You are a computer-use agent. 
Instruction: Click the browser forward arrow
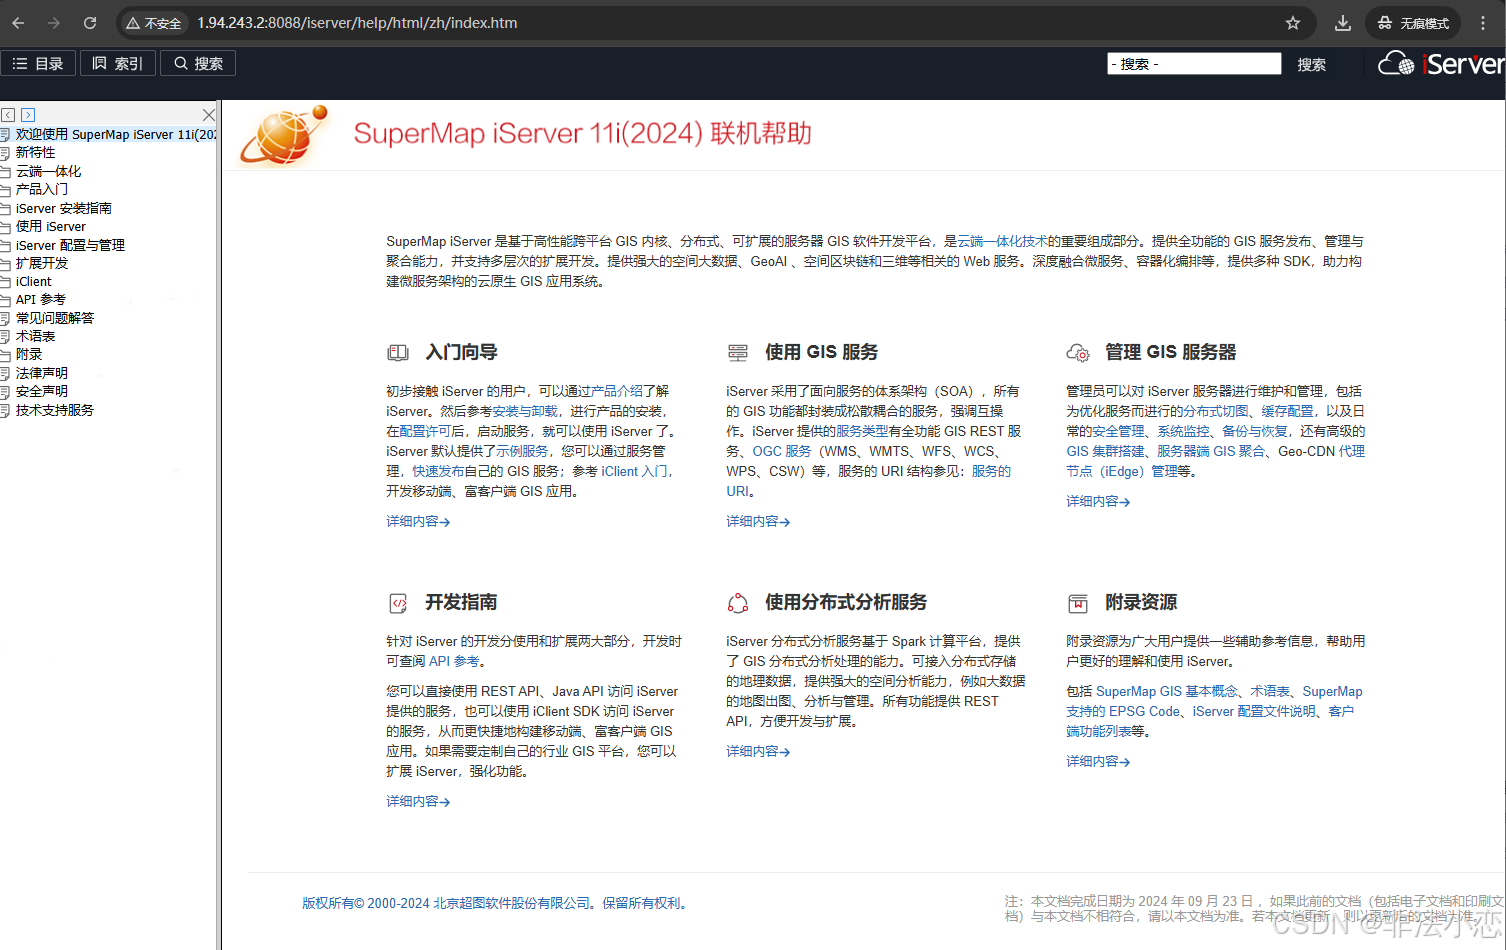[x=54, y=23]
